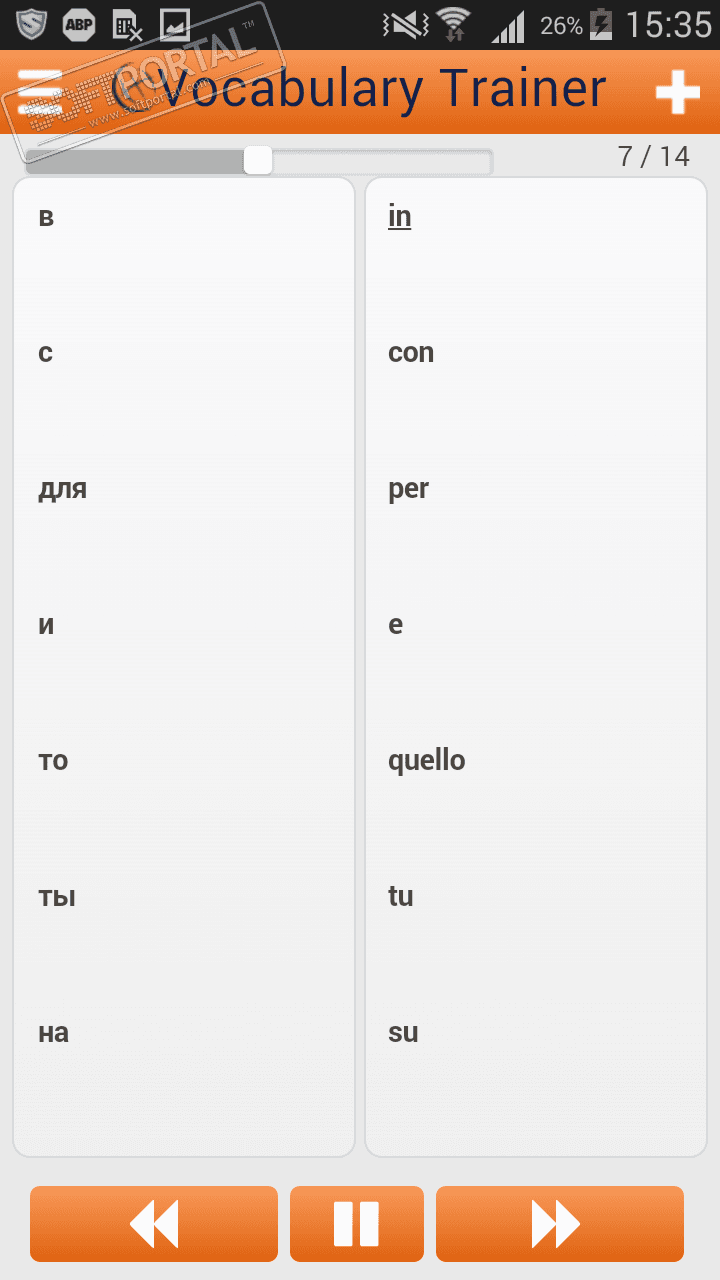Select the Russian word "для"

coord(62,489)
